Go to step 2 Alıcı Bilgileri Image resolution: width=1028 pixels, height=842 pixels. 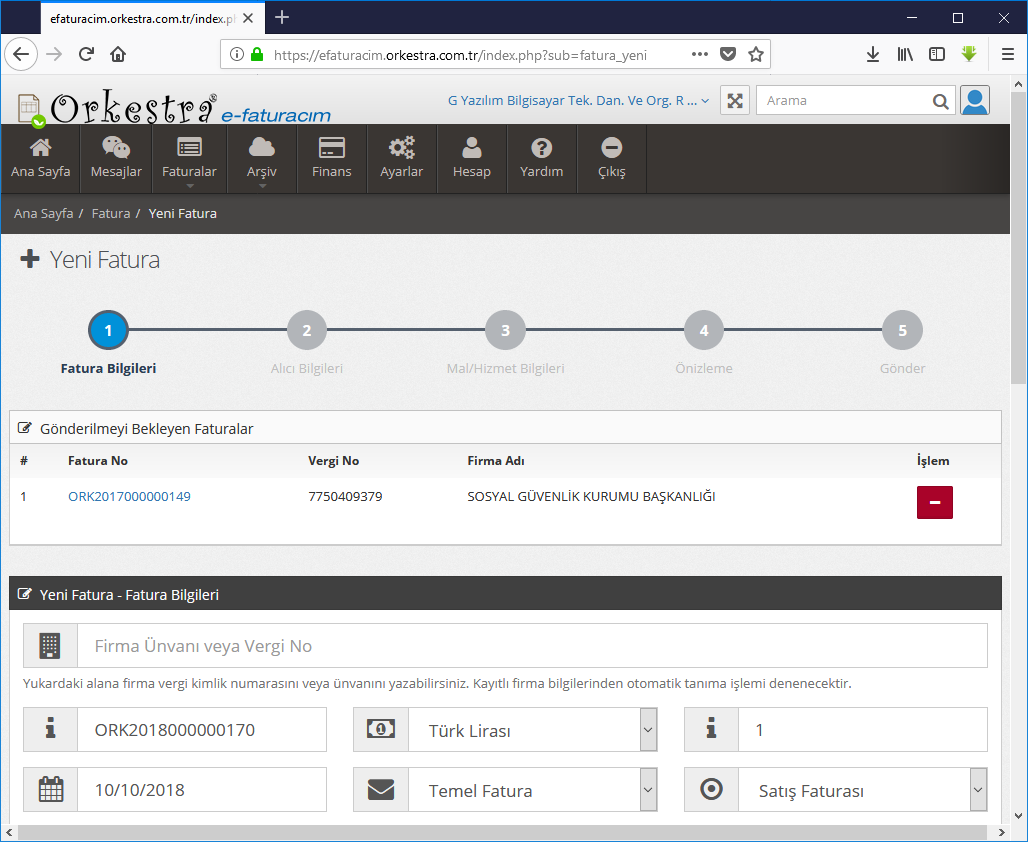click(307, 331)
